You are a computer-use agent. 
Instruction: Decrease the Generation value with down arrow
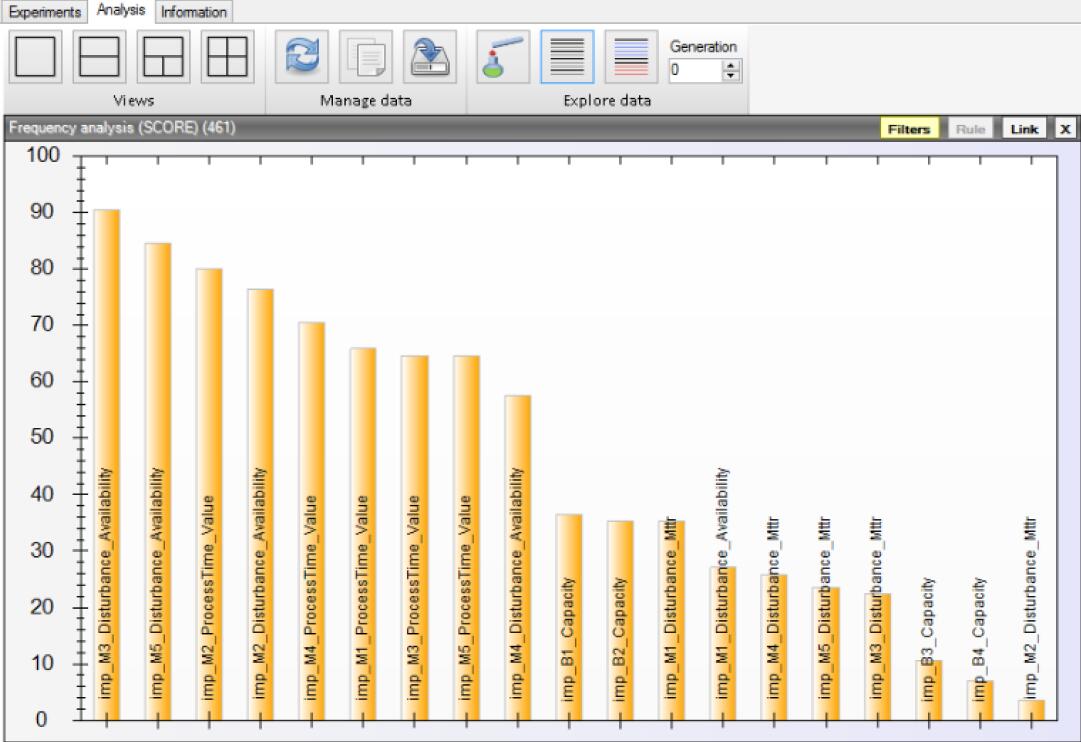click(731, 75)
